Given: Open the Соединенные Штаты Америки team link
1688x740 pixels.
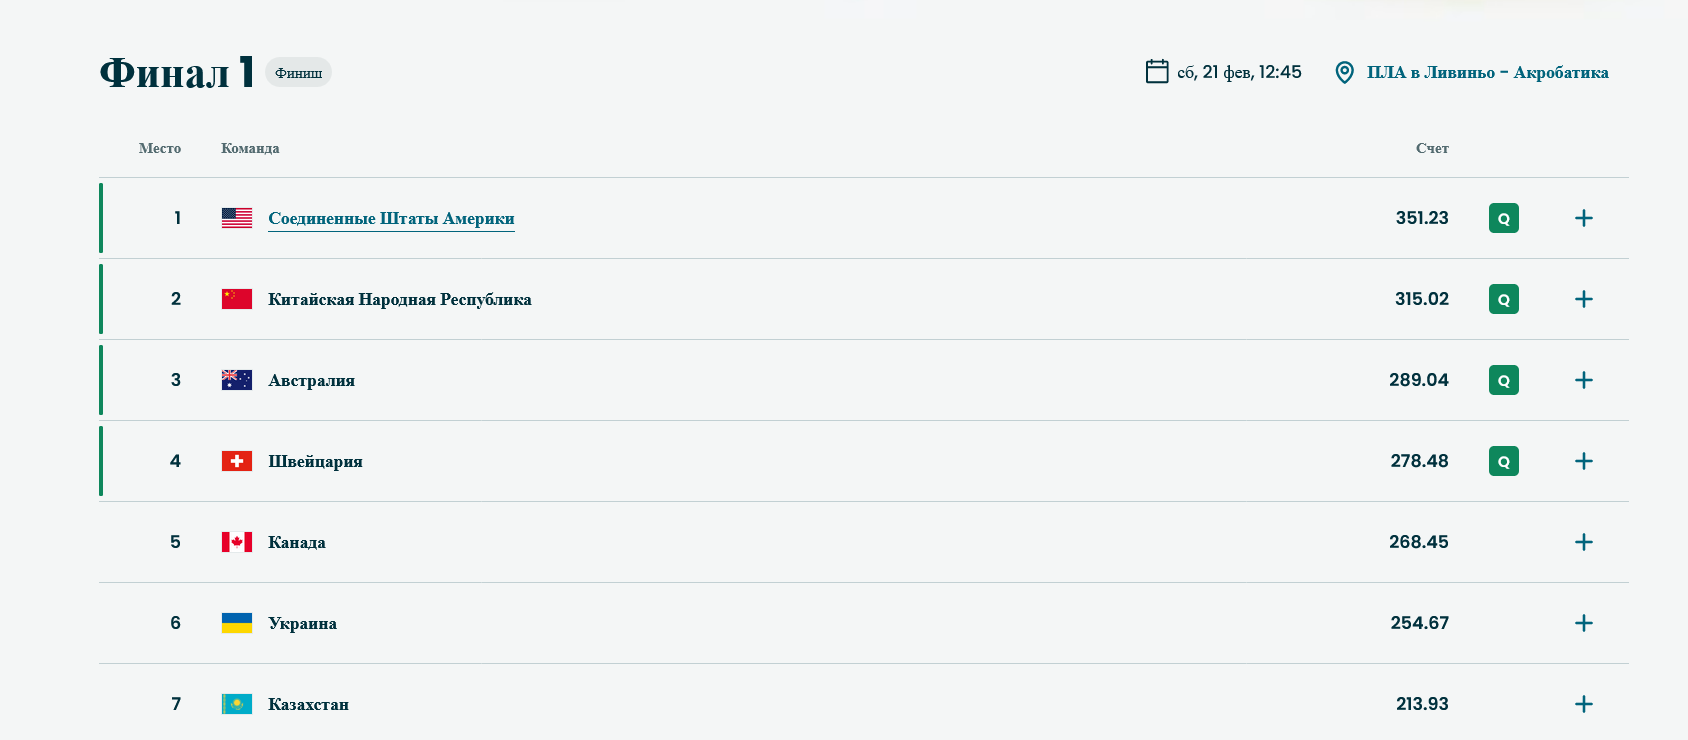Looking at the screenshot, I should click(x=391, y=218).
